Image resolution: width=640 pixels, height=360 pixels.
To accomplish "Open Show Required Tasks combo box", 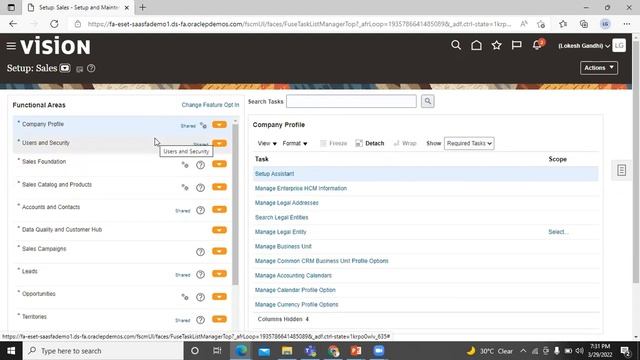I will (x=469, y=143).
